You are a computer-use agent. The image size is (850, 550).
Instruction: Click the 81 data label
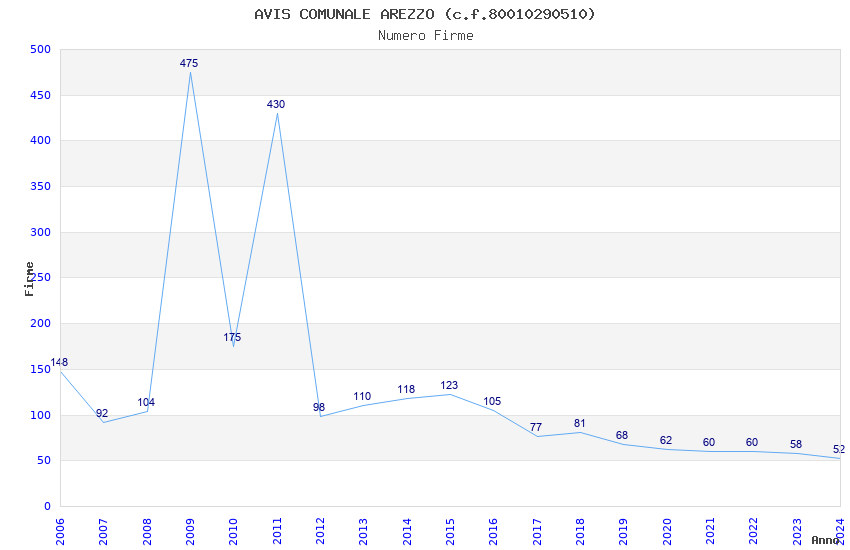579,423
